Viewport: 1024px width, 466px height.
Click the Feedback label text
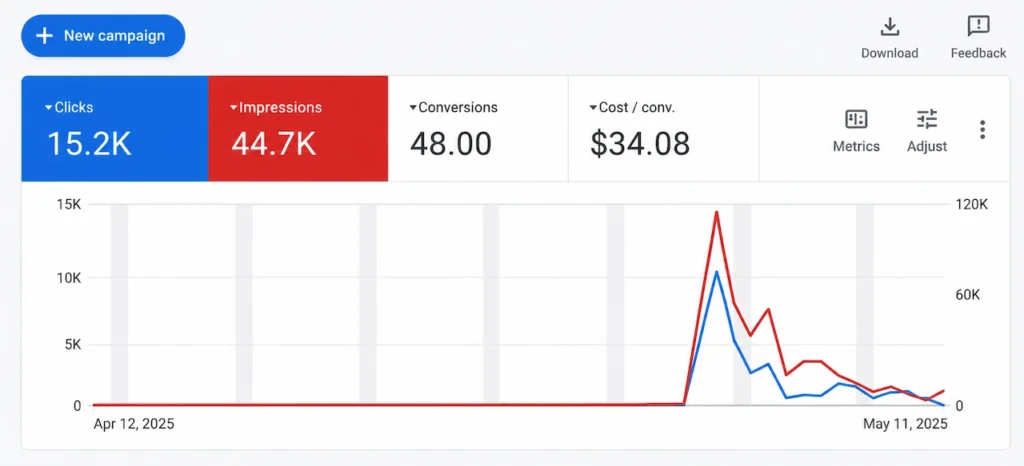point(978,54)
